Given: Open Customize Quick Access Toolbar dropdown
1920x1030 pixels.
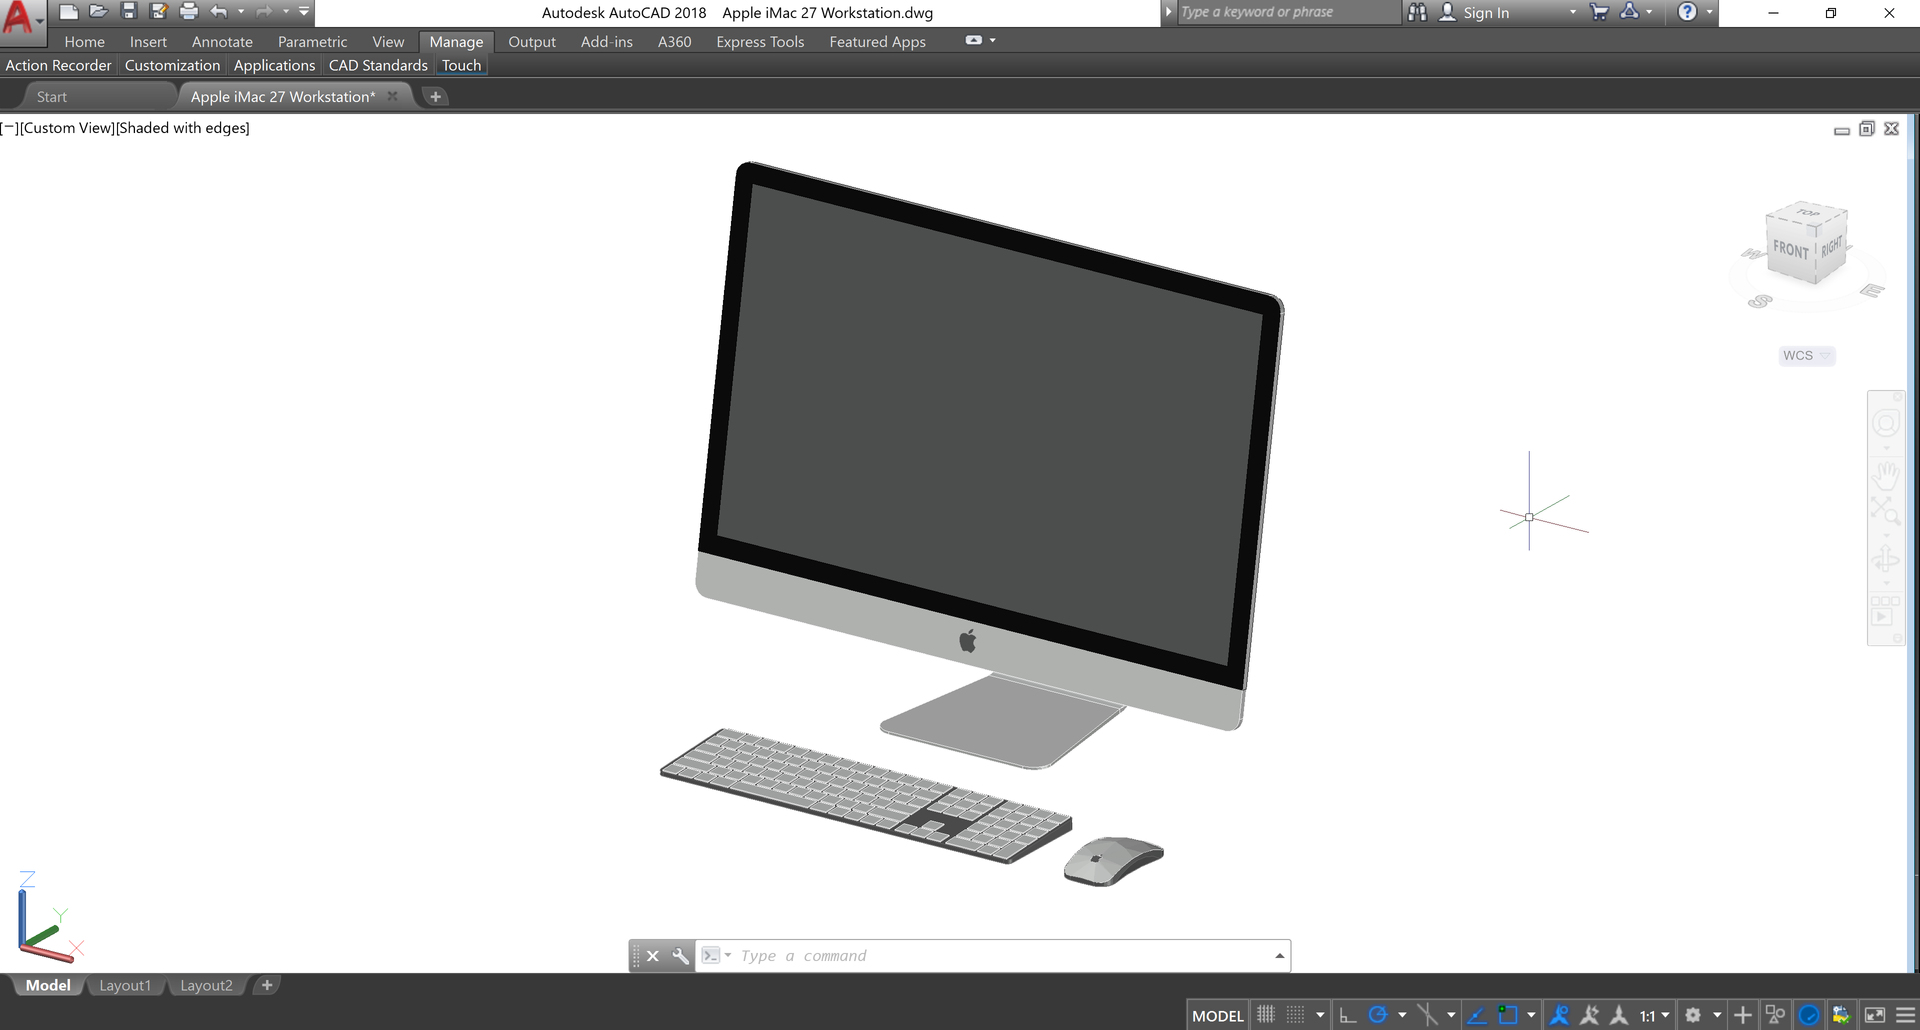Looking at the screenshot, I should pyautogui.click(x=304, y=12).
